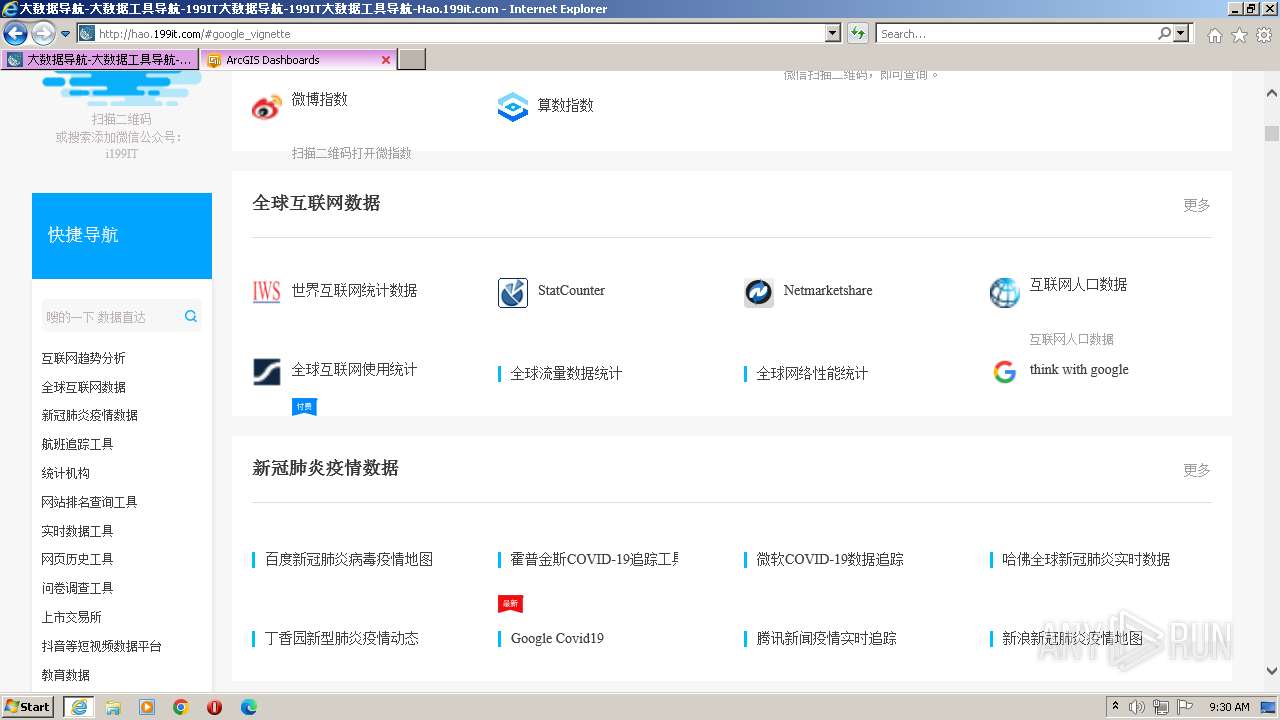
Task: Open 百度新冠肺炎病毒疫情地图 link
Action: 349,559
